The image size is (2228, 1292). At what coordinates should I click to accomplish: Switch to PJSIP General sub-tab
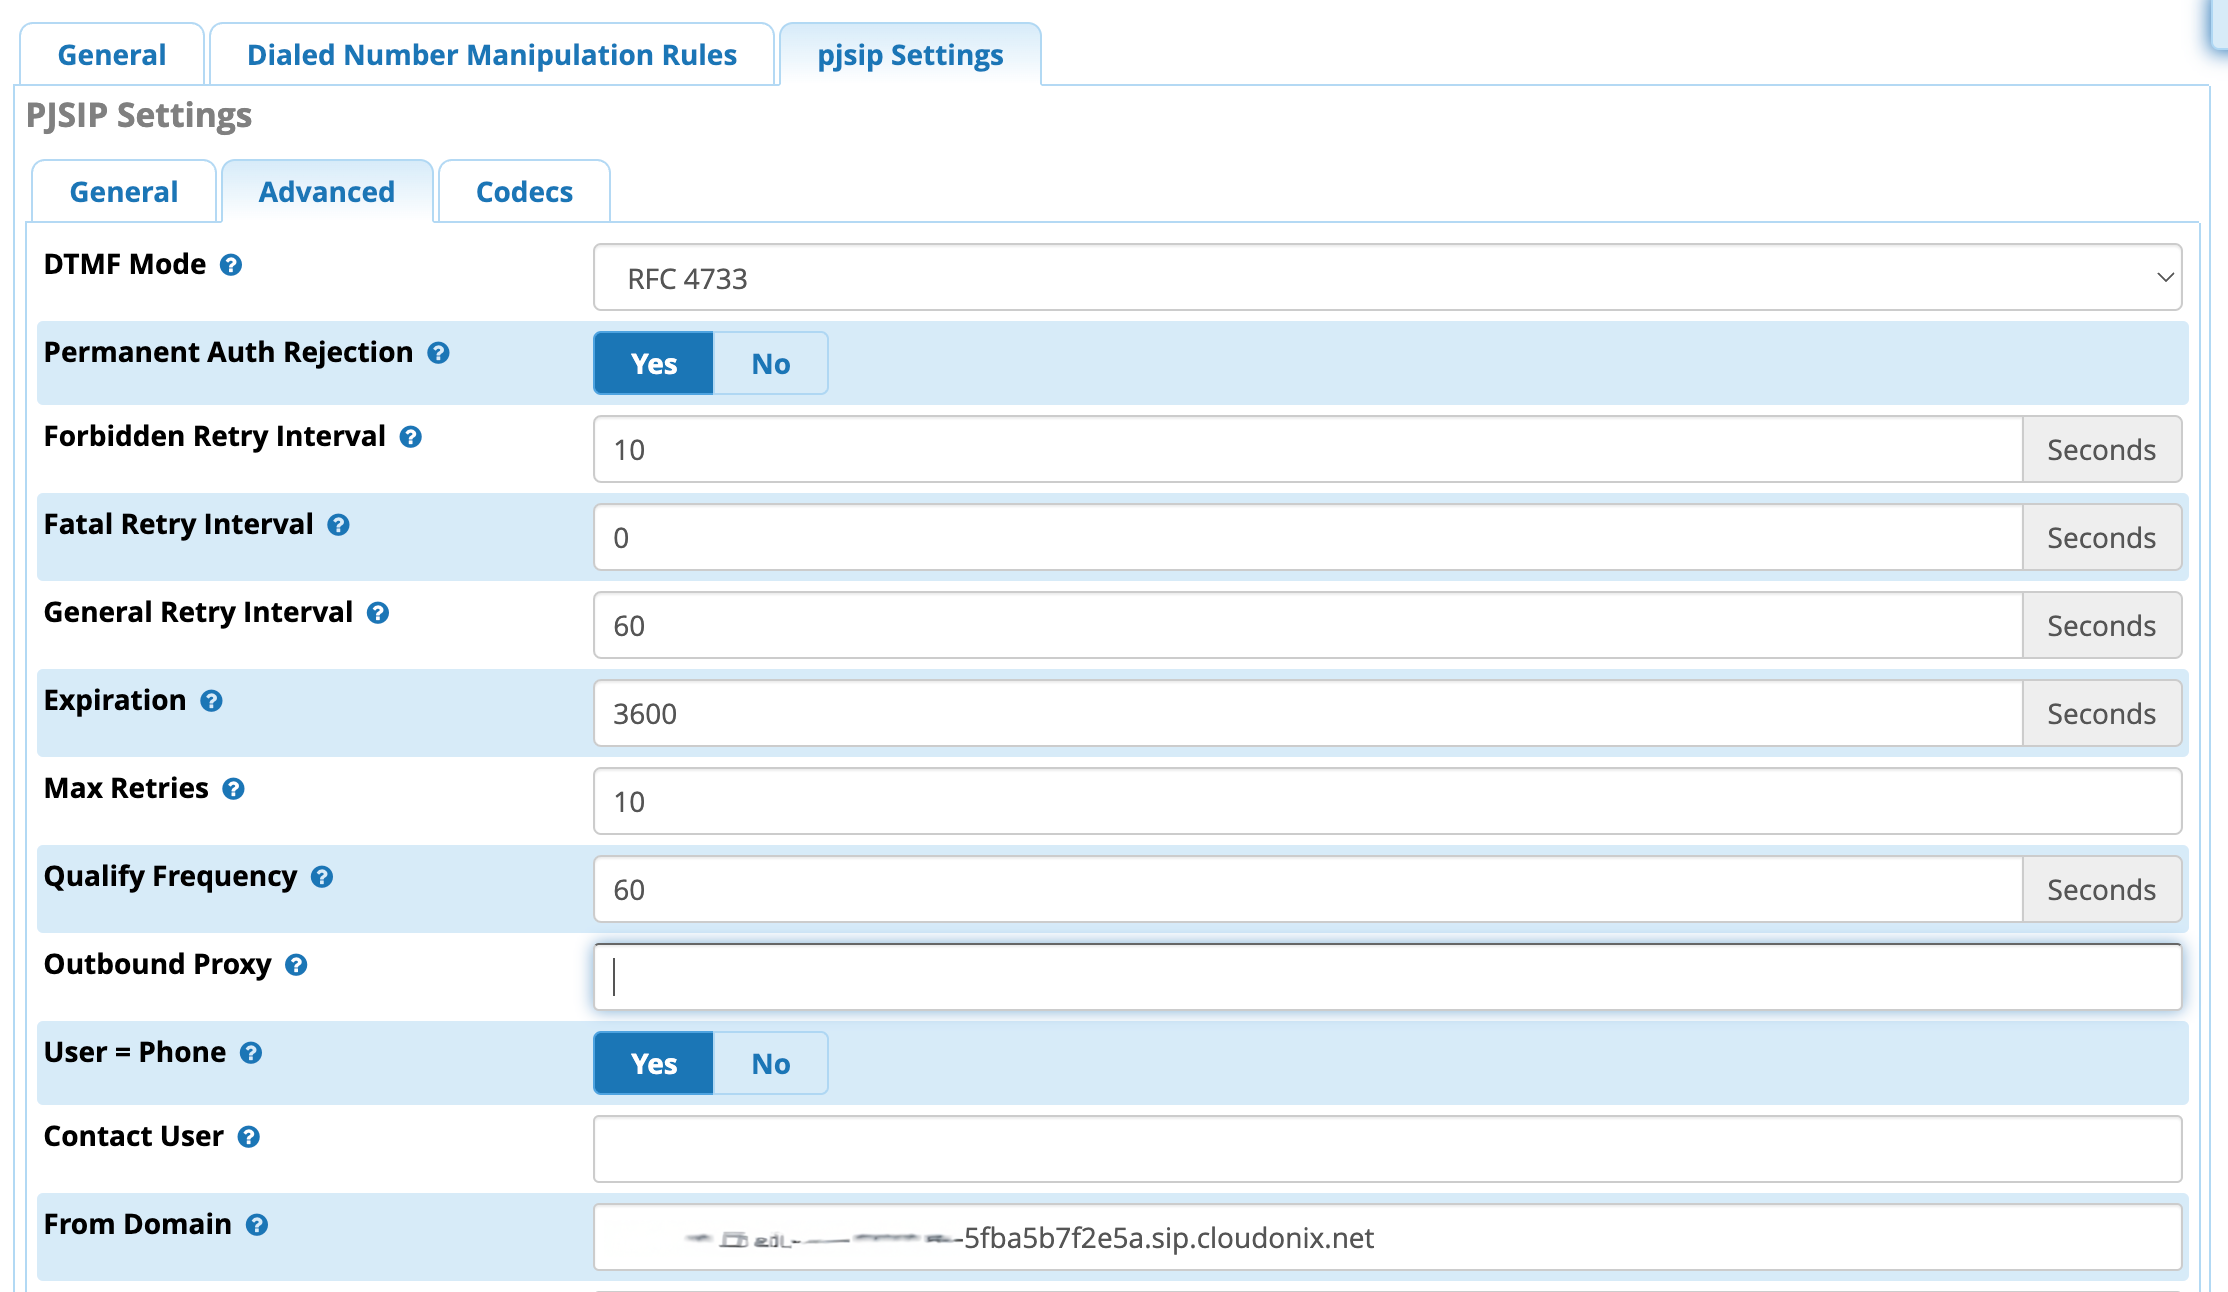124,192
